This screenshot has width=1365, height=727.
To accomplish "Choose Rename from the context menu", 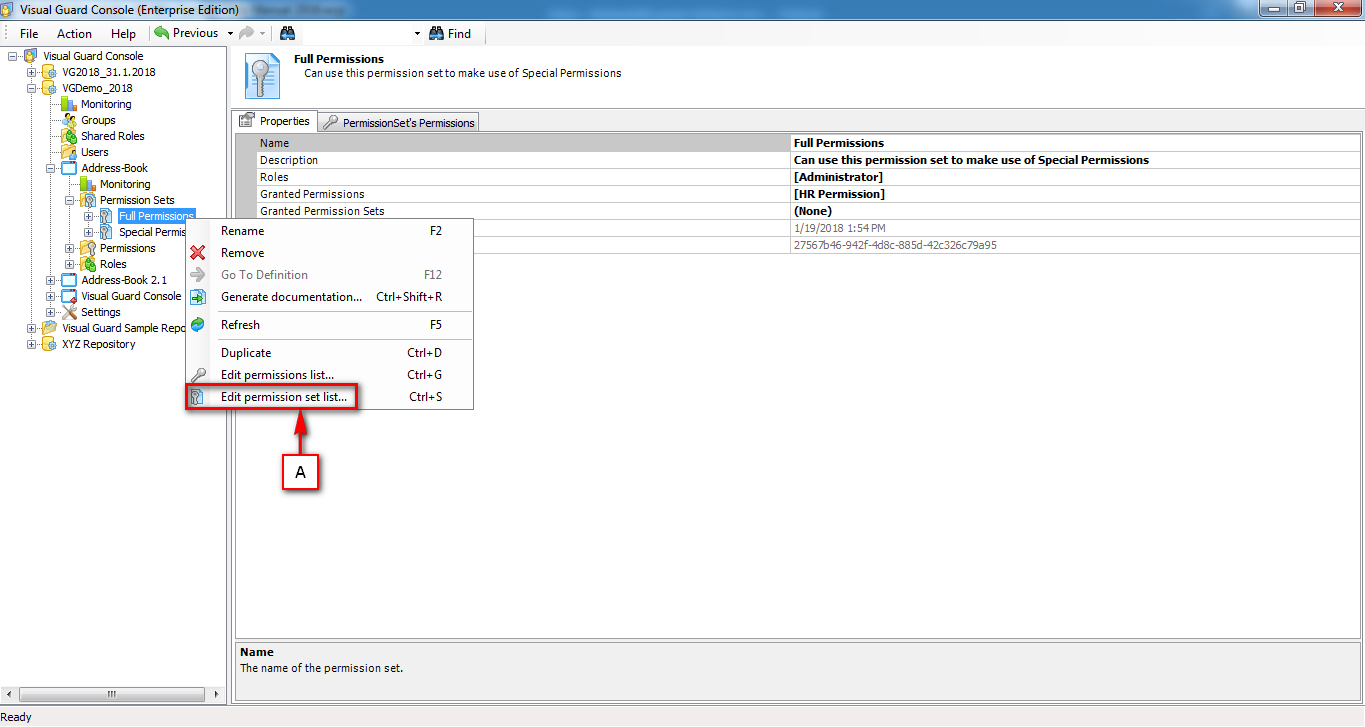I will [x=330, y=231].
